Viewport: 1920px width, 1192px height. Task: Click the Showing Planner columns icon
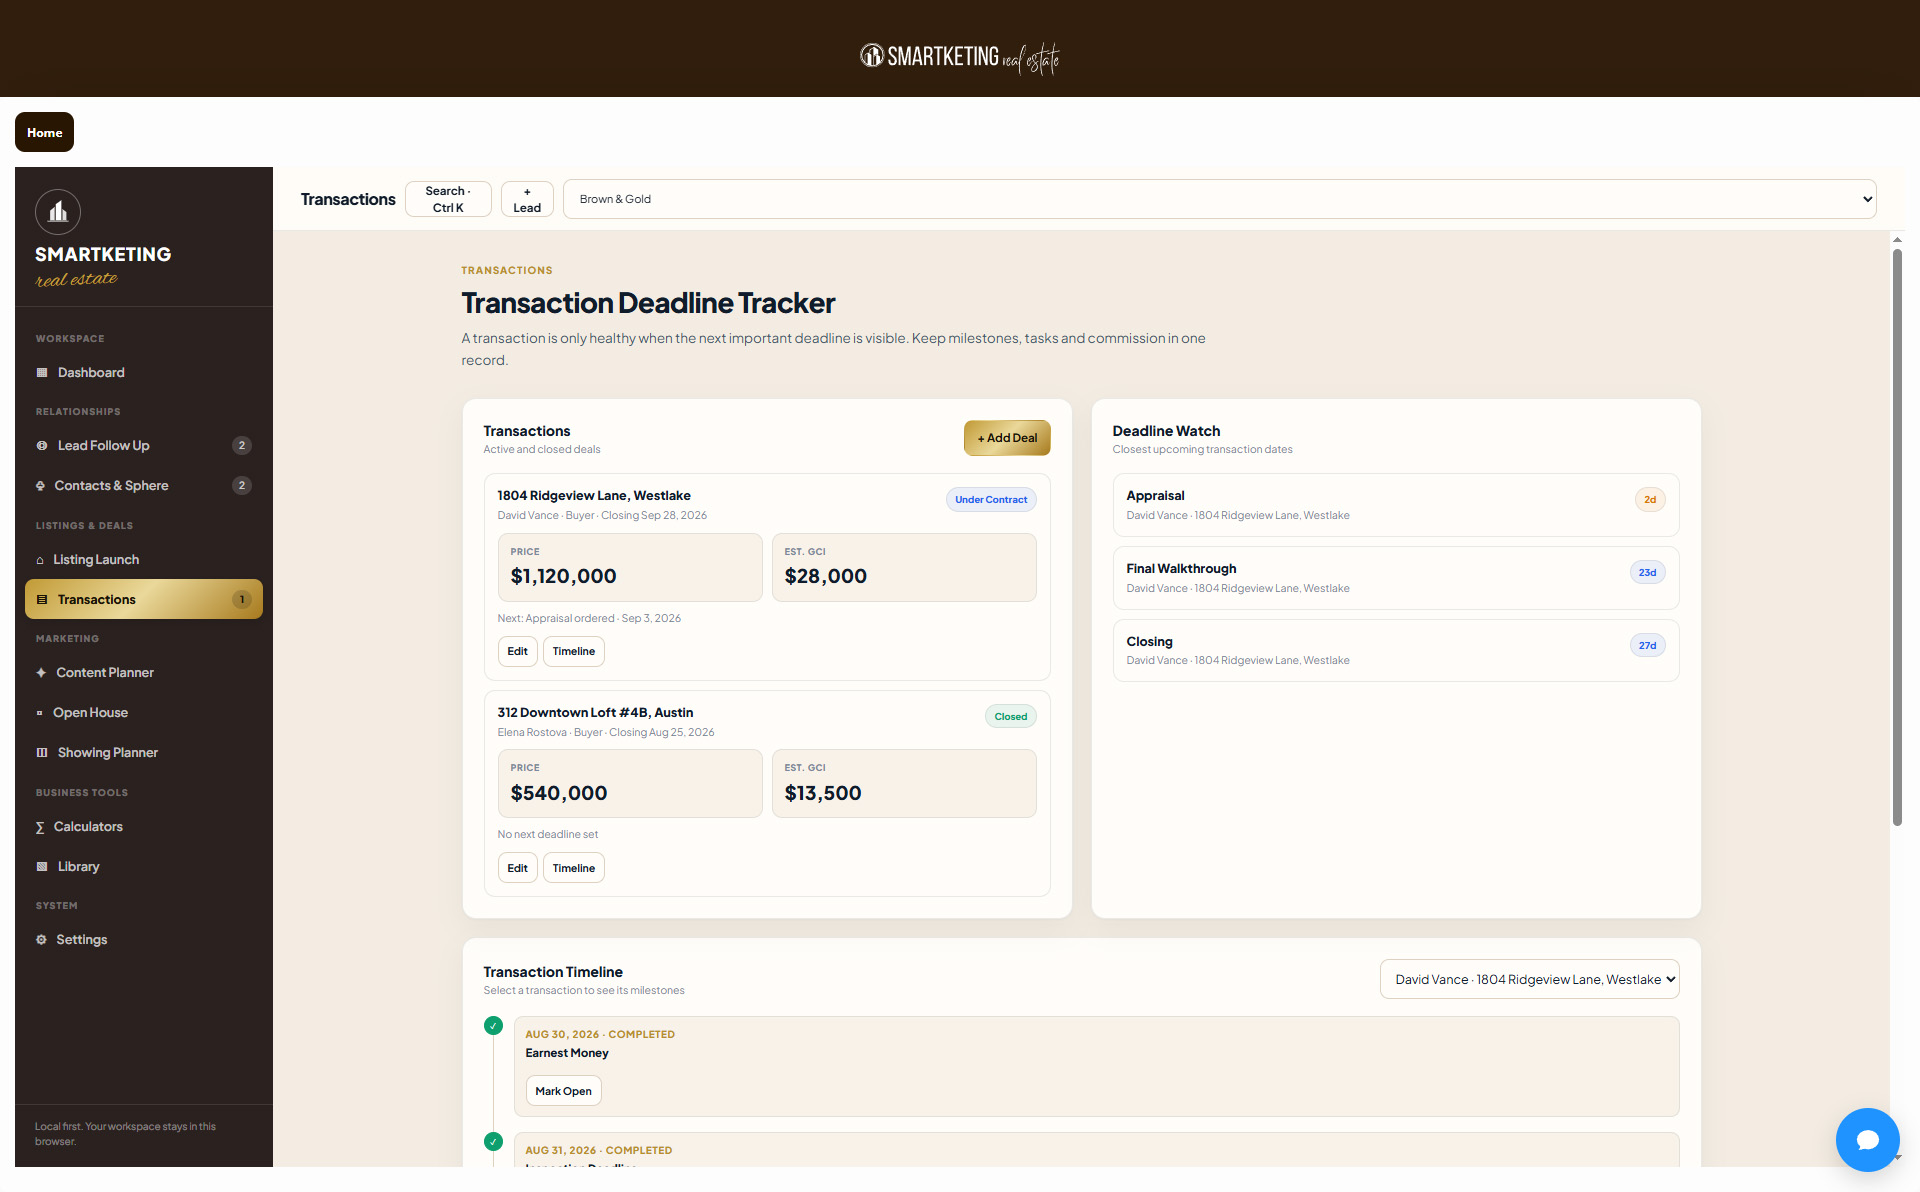(x=42, y=753)
